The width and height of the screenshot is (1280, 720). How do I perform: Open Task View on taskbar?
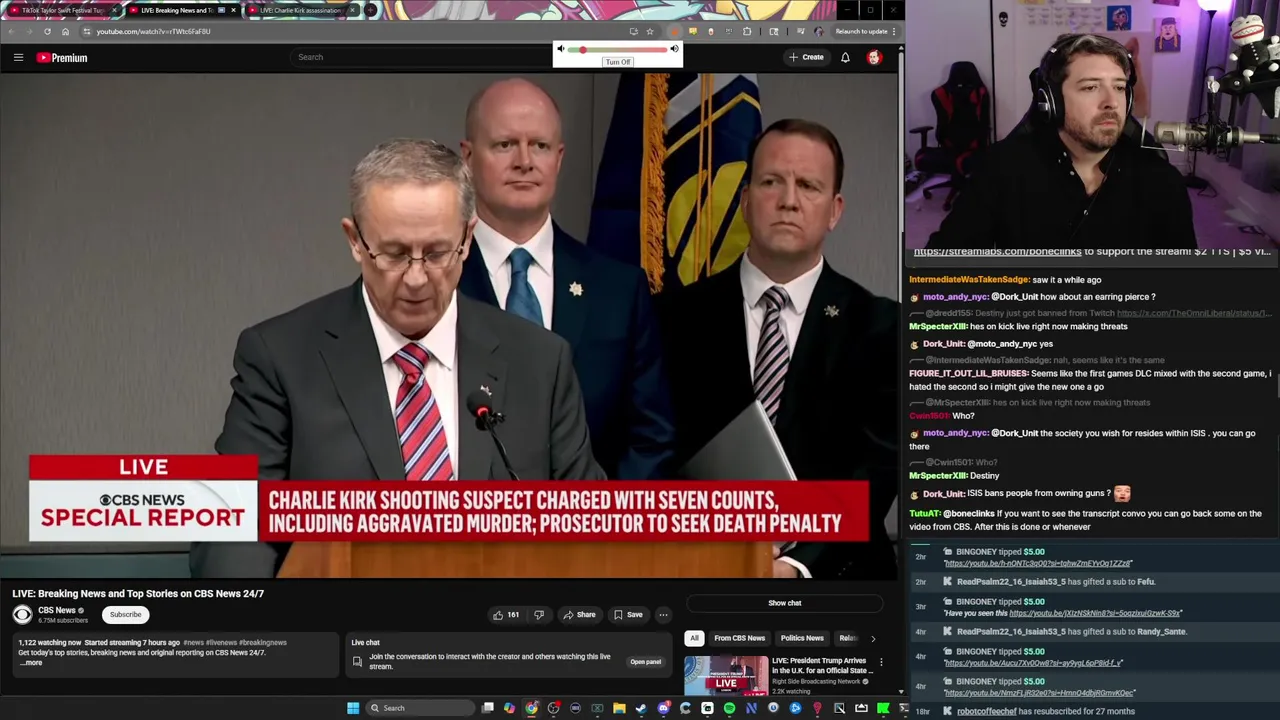(487, 708)
